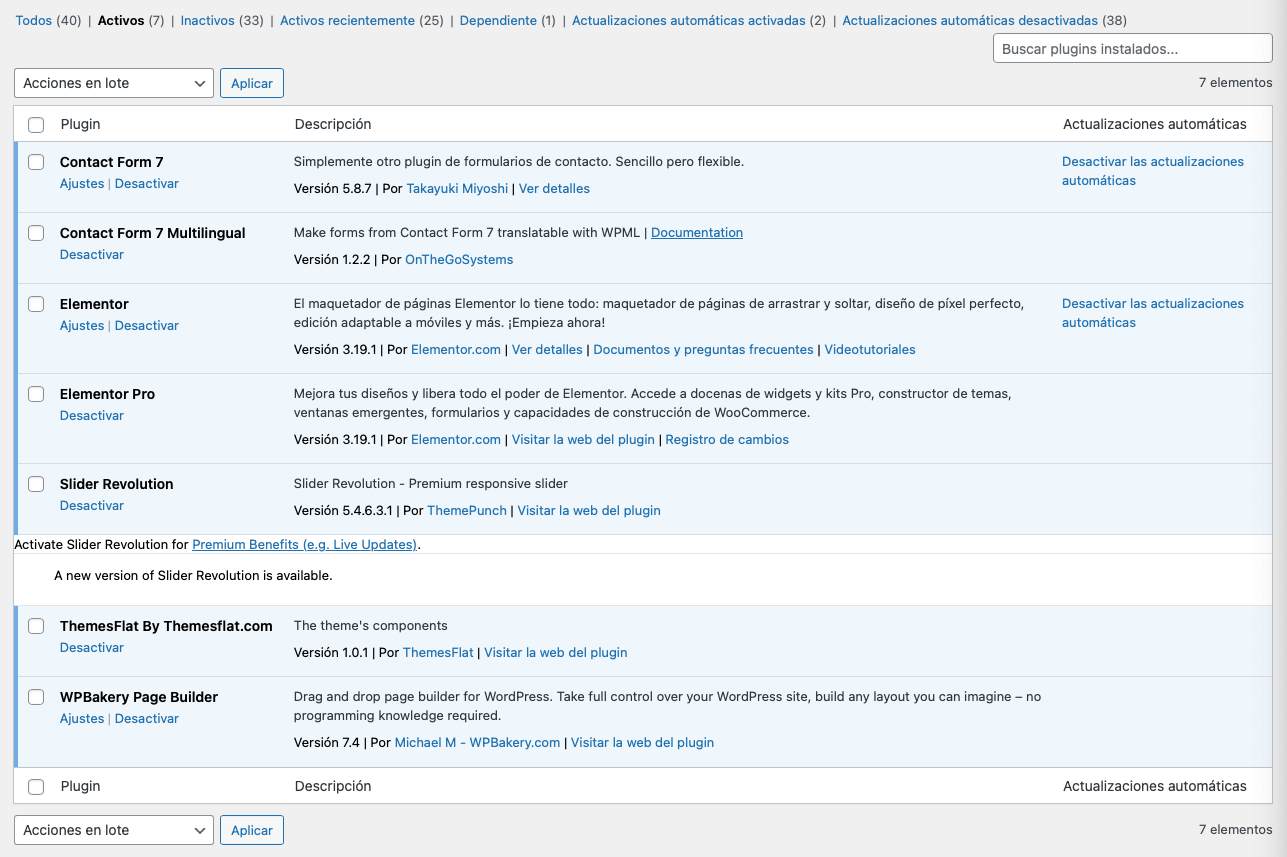Deactivate ThemesFlat By Themesflat.com
The image size is (1287, 857).
[92, 648]
